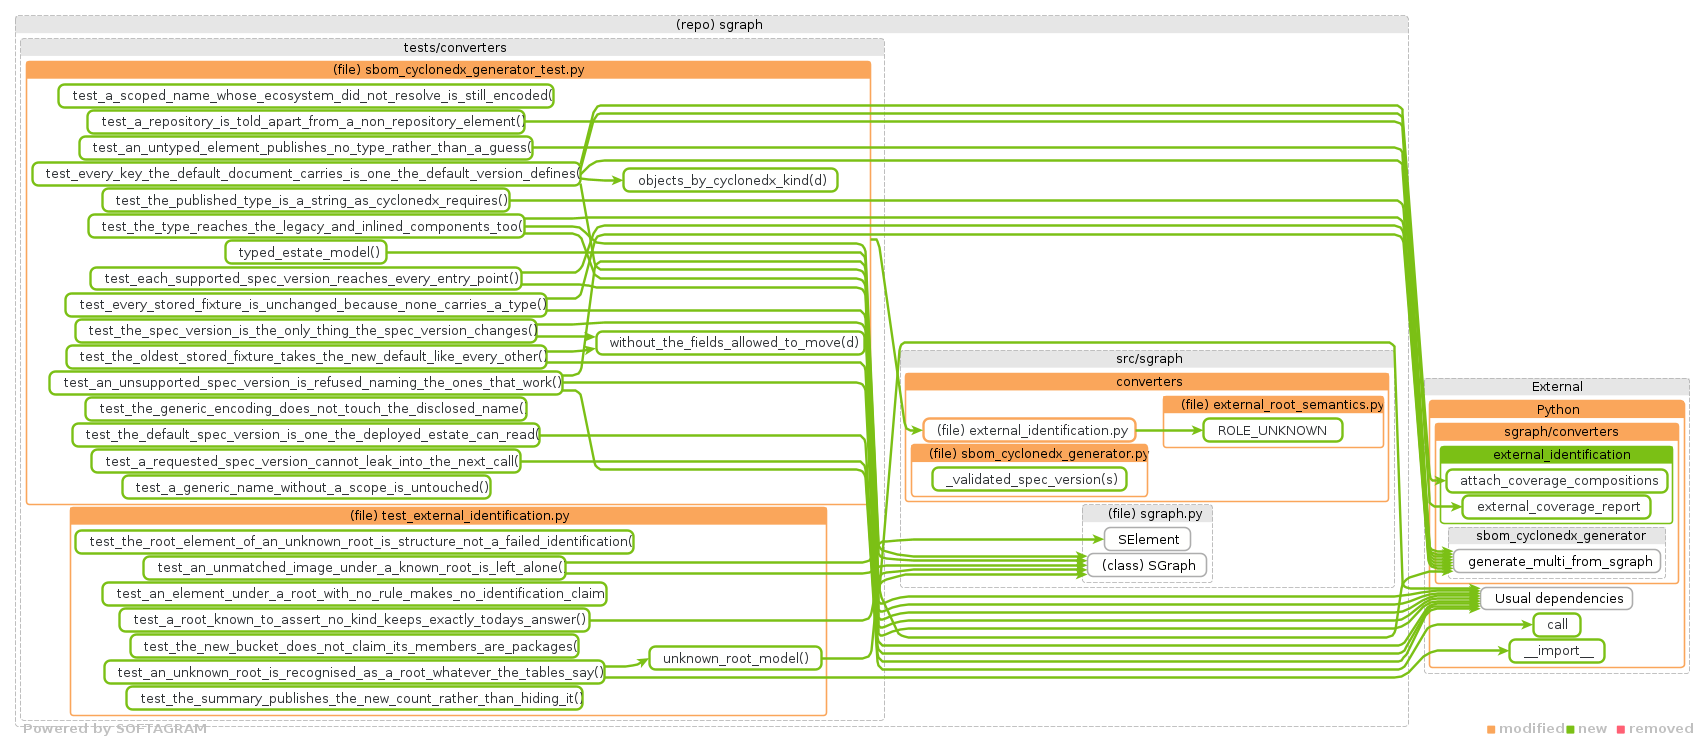This screenshot has width=1704, height=742.
Task: Select generate_multi_from_sgraph node
Action: [1558, 561]
